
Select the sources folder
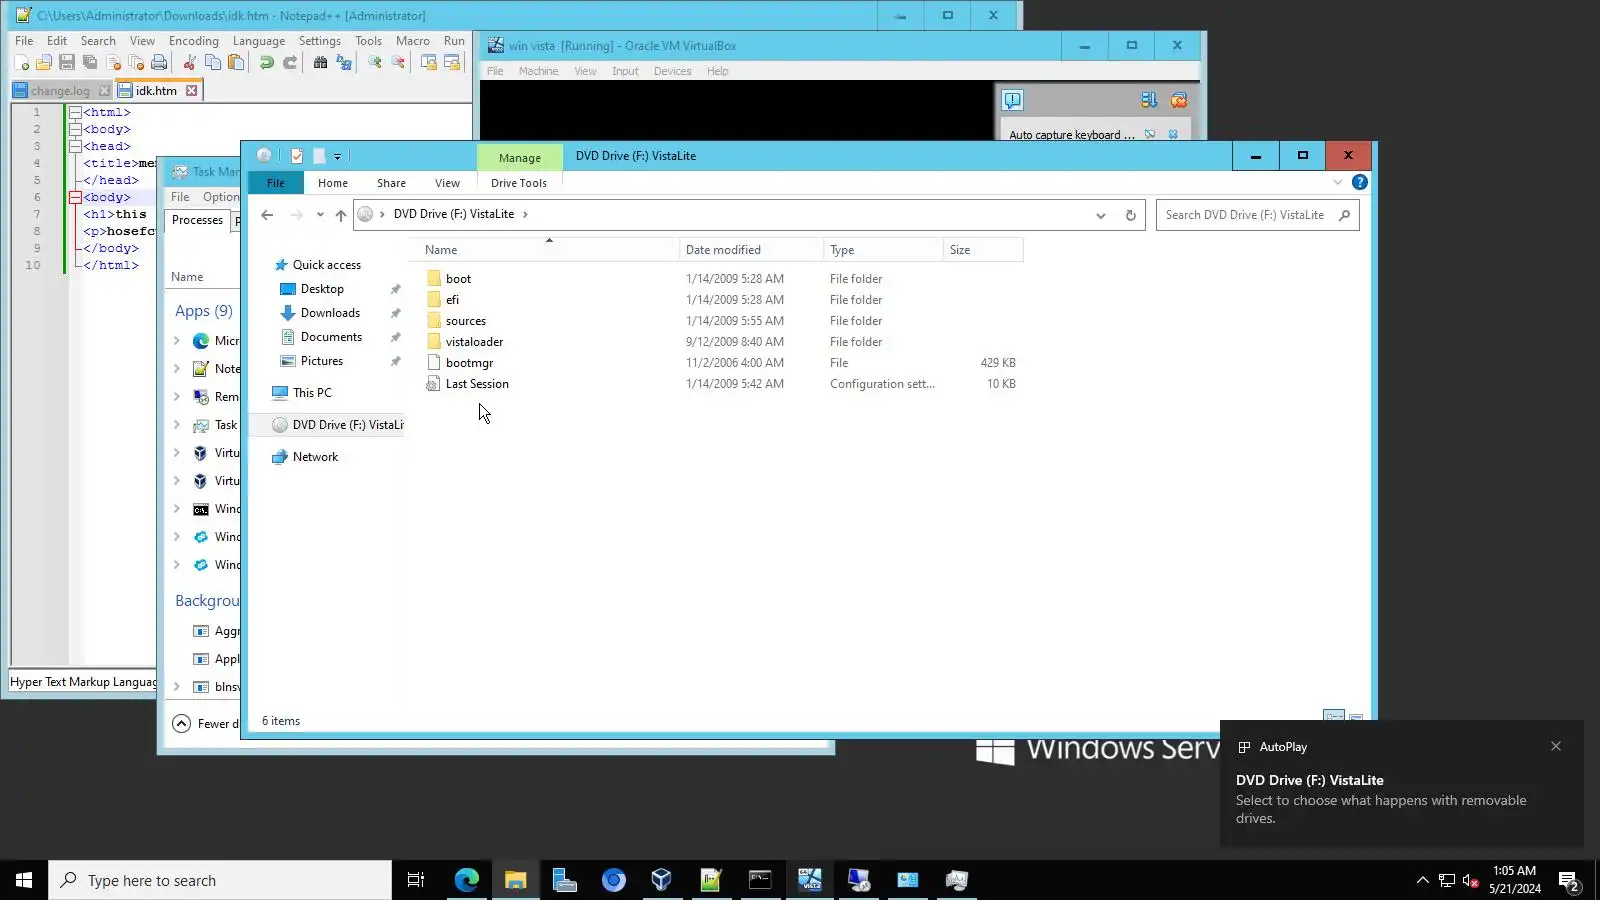[x=465, y=321]
